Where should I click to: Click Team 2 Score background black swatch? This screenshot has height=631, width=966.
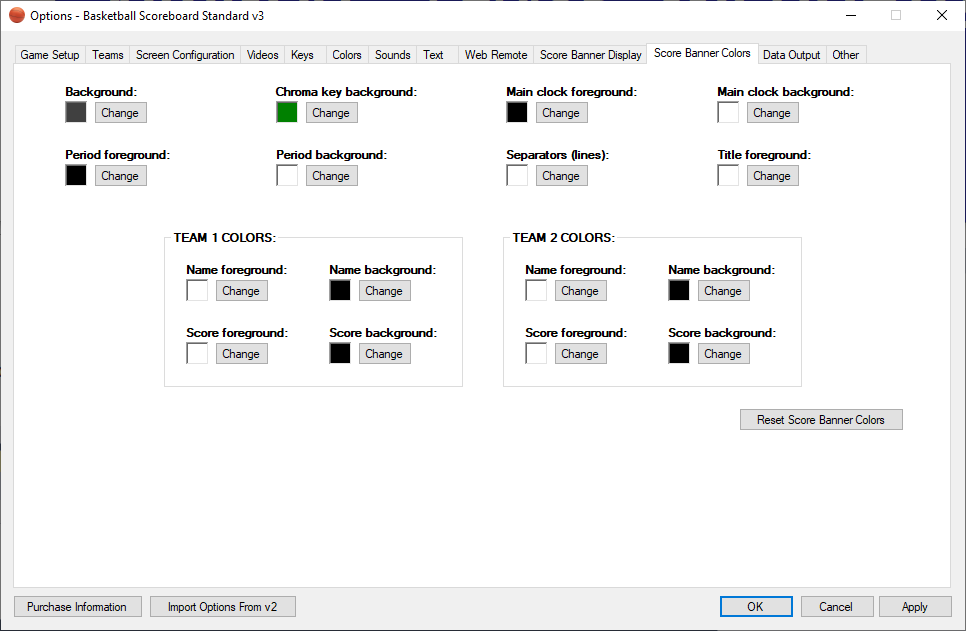click(679, 354)
